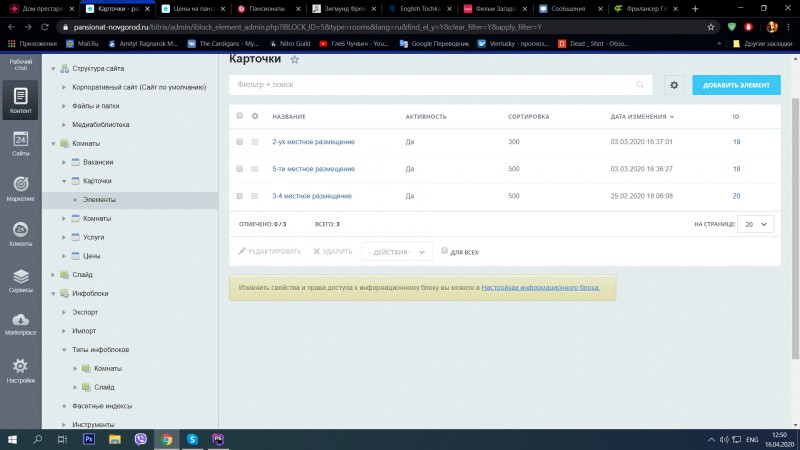800x450 pixels.
Task: Select all rows with header checkbox
Action: point(239,116)
